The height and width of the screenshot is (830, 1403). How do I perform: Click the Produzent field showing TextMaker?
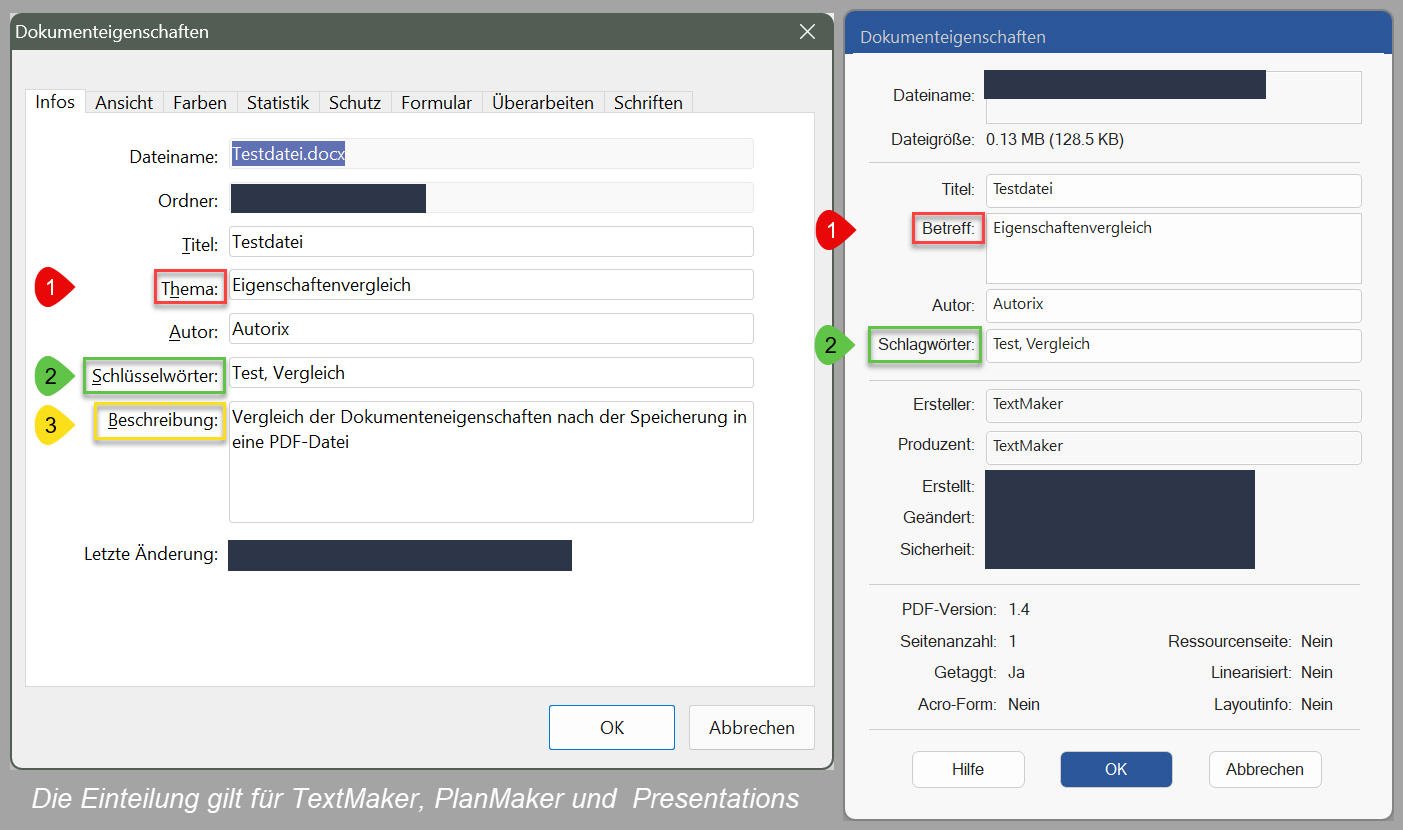click(1174, 447)
